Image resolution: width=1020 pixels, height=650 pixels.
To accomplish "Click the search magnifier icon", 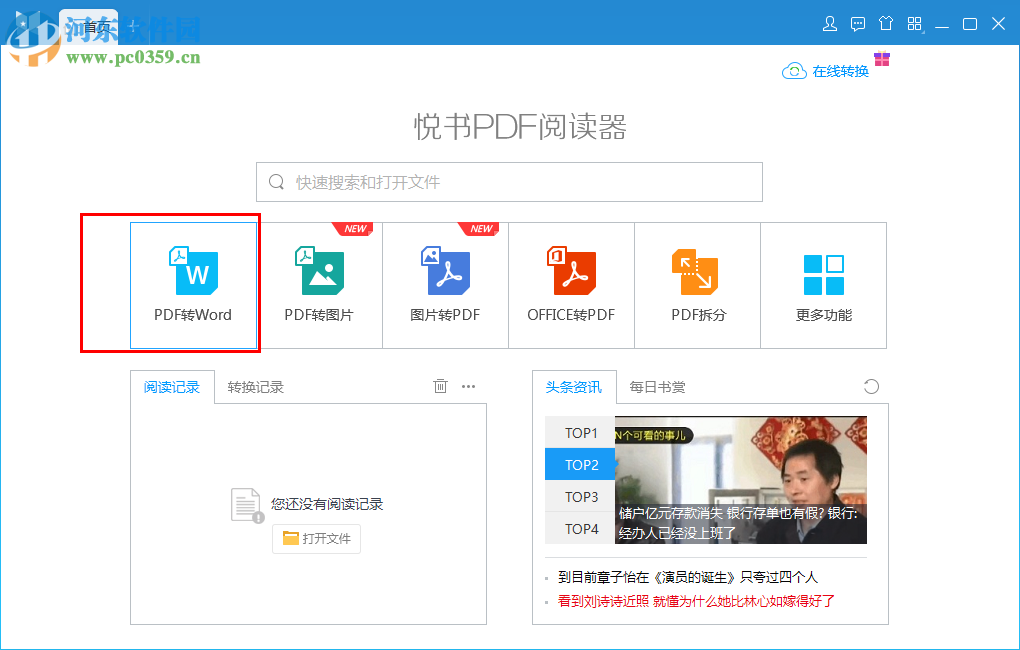I will (x=276, y=182).
